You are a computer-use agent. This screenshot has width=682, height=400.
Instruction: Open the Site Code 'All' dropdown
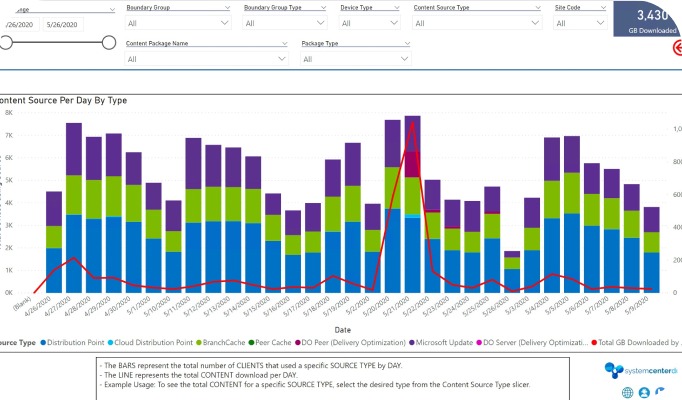(580, 23)
